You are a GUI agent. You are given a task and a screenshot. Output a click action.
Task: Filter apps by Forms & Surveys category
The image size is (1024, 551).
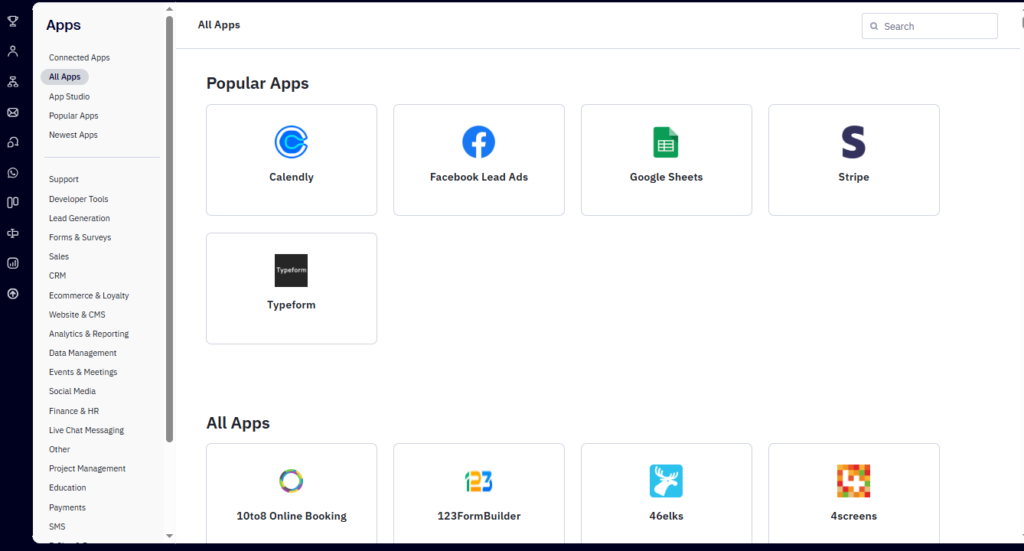(80, 238)
